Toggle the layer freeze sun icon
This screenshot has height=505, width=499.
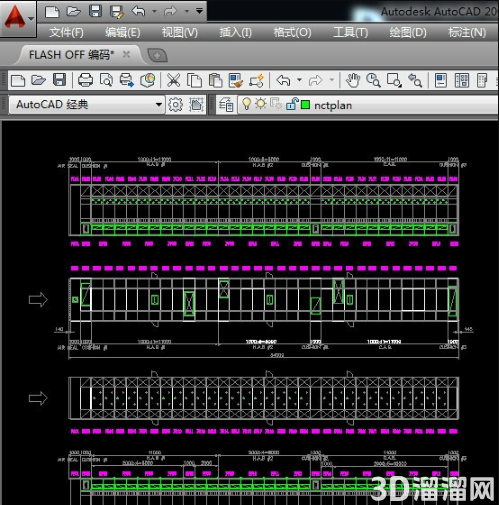pos(261,104)
